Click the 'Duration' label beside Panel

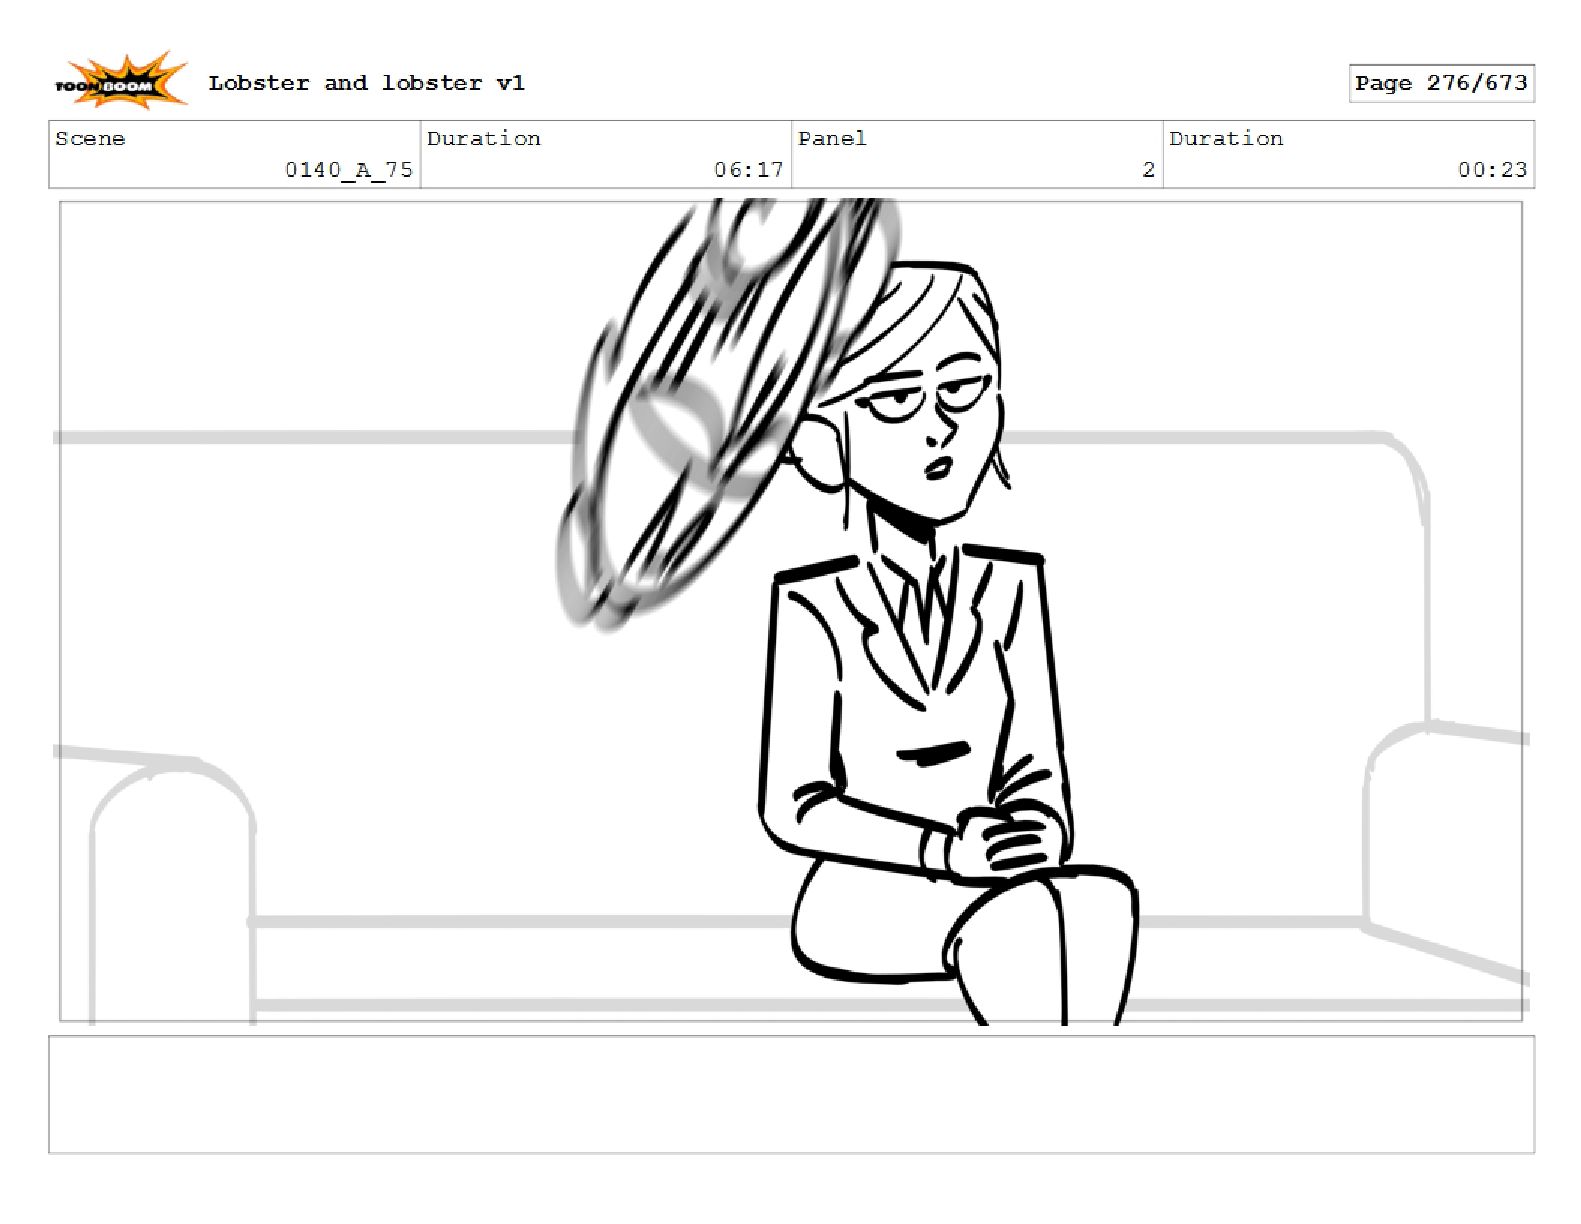(x=1226, y=139)
